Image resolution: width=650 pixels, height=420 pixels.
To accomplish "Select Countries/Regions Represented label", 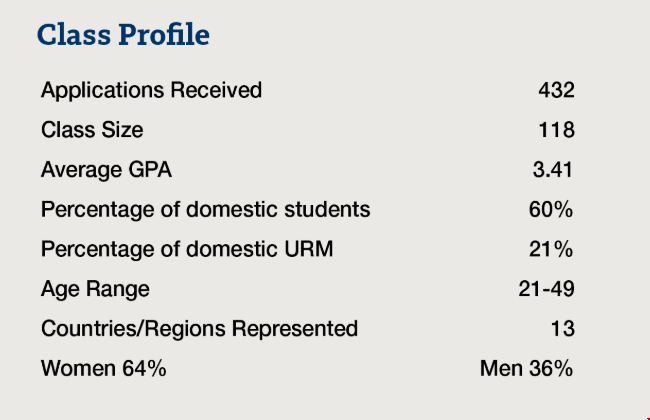I will tap(199, 328).
